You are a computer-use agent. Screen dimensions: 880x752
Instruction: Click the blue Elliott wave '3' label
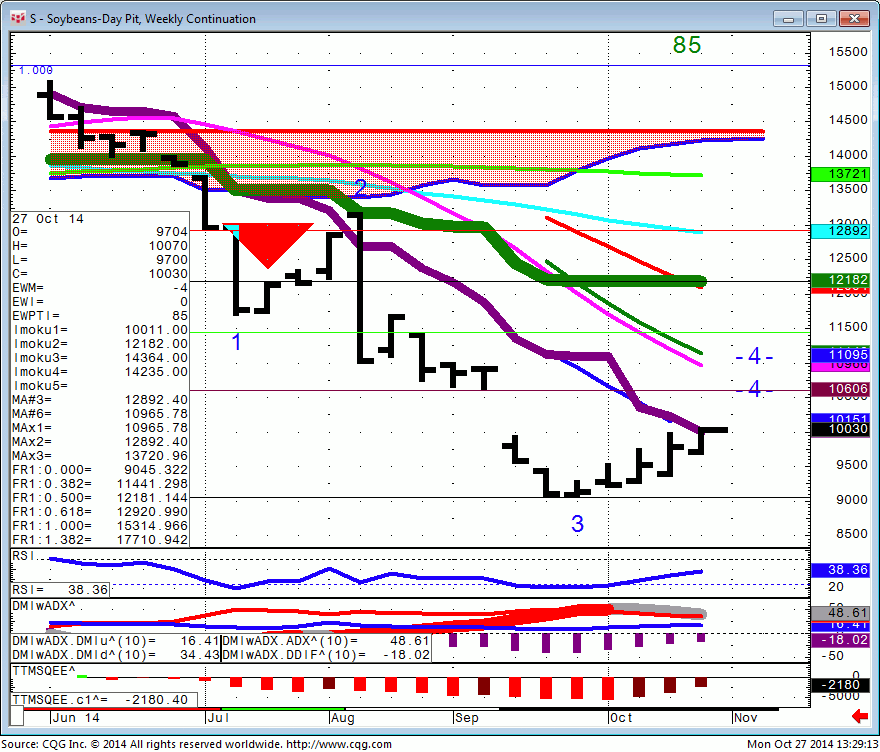click(578, 524)
